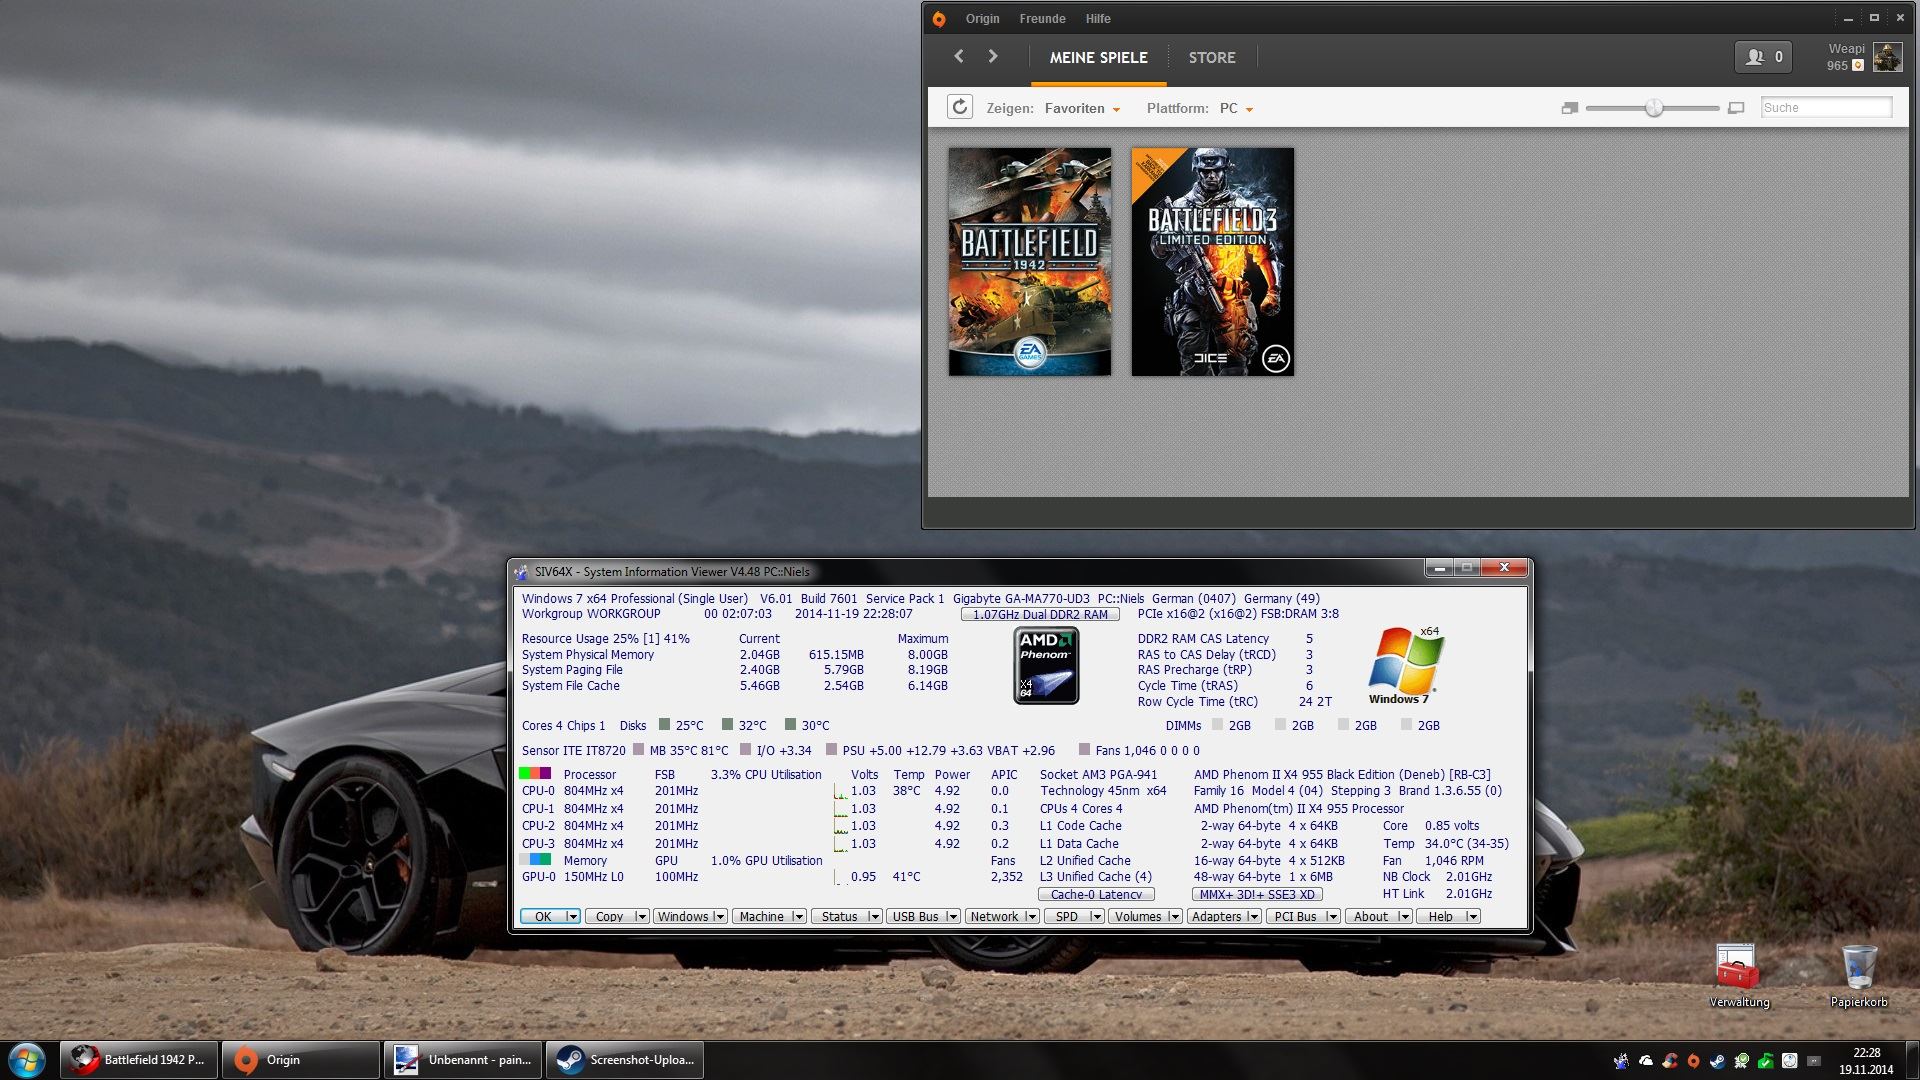1920x1080 pixels.
Task: Click the Origin tray icon
Action: [x=1693, y=1061]
